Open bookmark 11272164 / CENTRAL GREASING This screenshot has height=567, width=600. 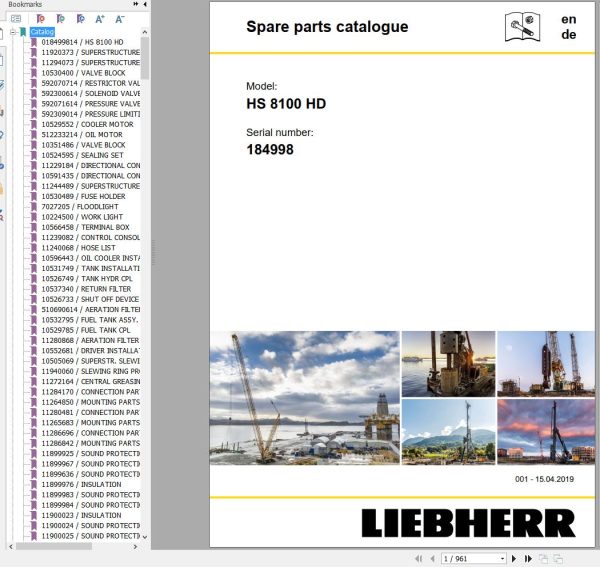91,382
